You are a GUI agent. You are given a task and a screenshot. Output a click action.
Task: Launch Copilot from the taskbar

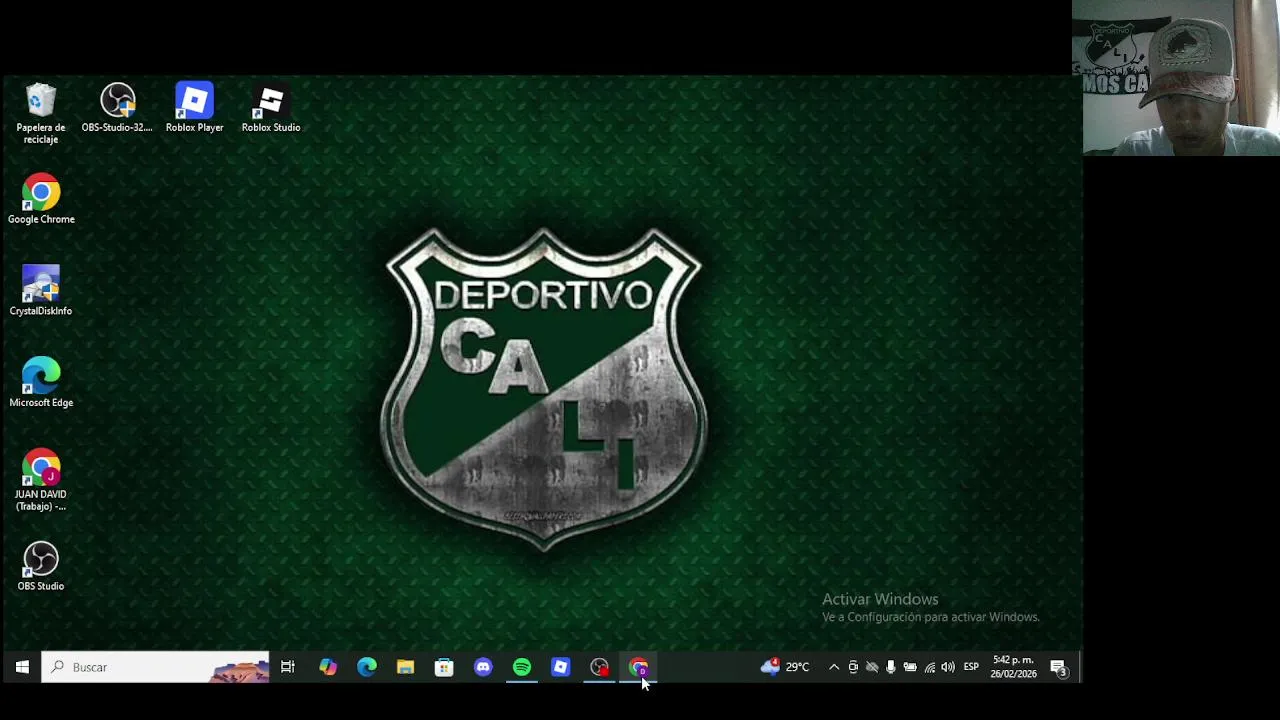(328, 667)
